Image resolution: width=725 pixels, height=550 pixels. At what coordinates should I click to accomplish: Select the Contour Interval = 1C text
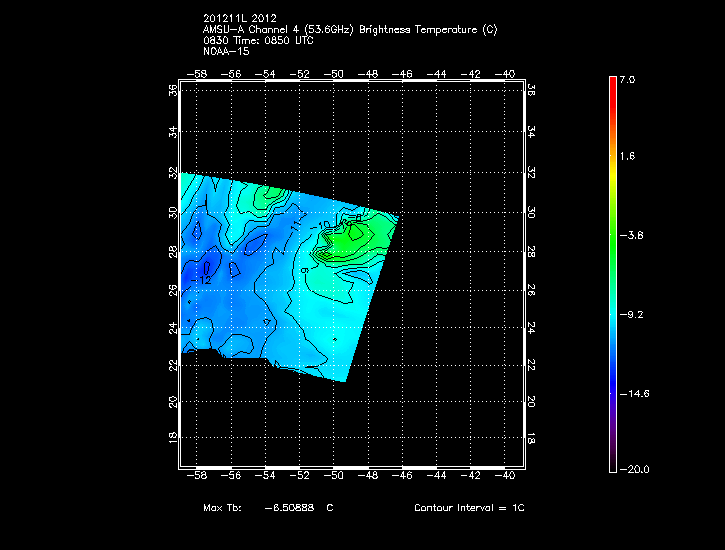point(469,508)
